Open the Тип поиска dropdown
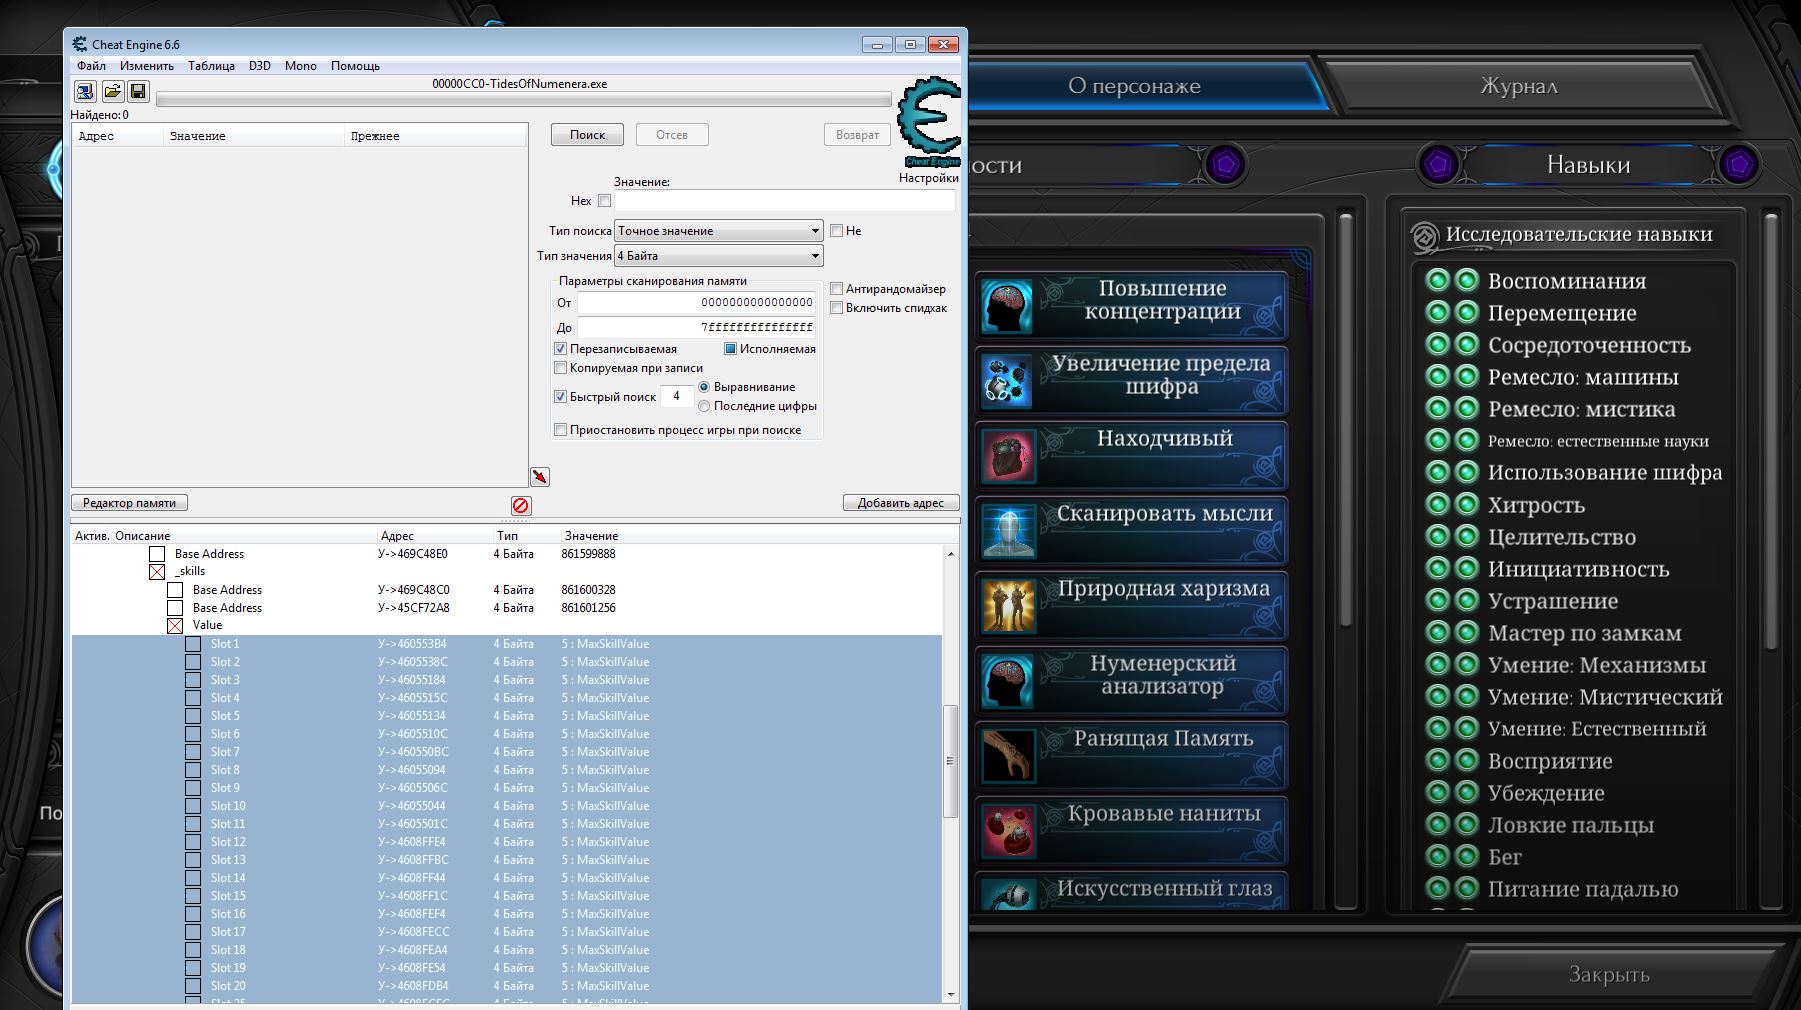Image resolution: width=1801 pixels, height=1010 pixels. (x=718, y=231)
